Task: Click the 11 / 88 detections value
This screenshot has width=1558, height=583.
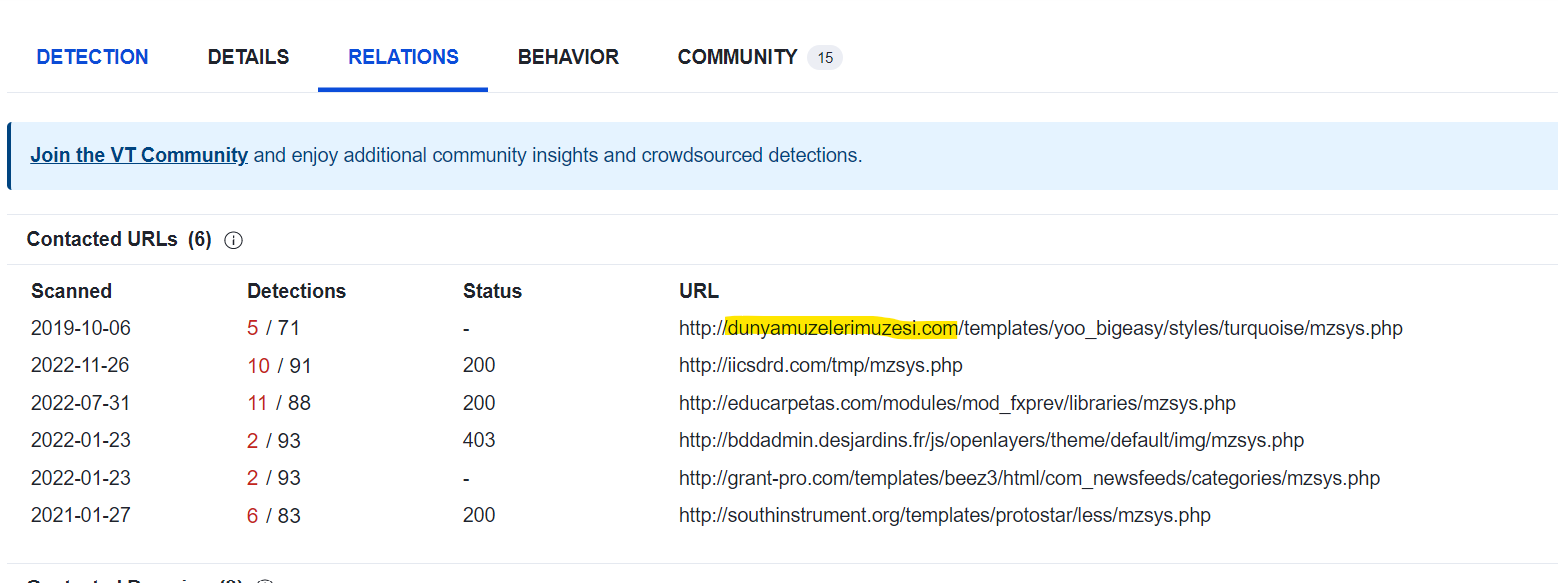Action: coord(279,404)
